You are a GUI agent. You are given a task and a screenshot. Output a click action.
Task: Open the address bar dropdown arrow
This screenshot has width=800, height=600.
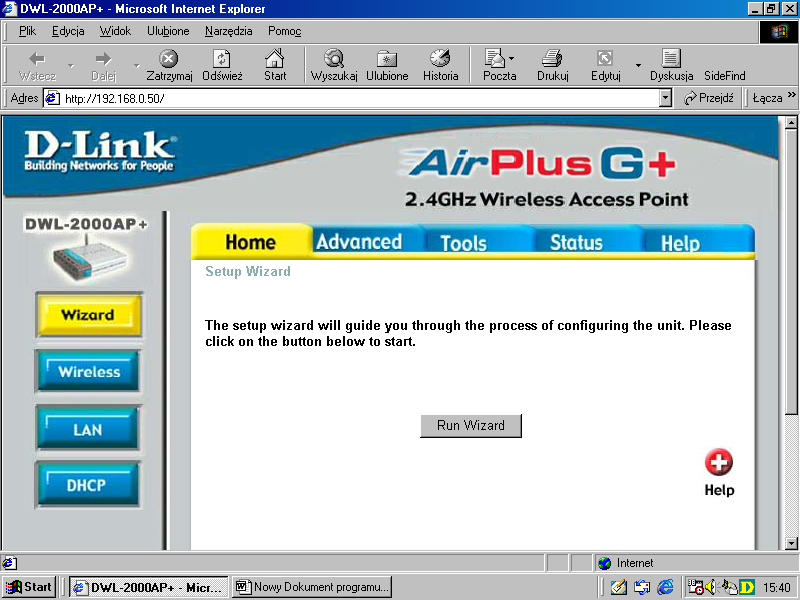[665, 98]
